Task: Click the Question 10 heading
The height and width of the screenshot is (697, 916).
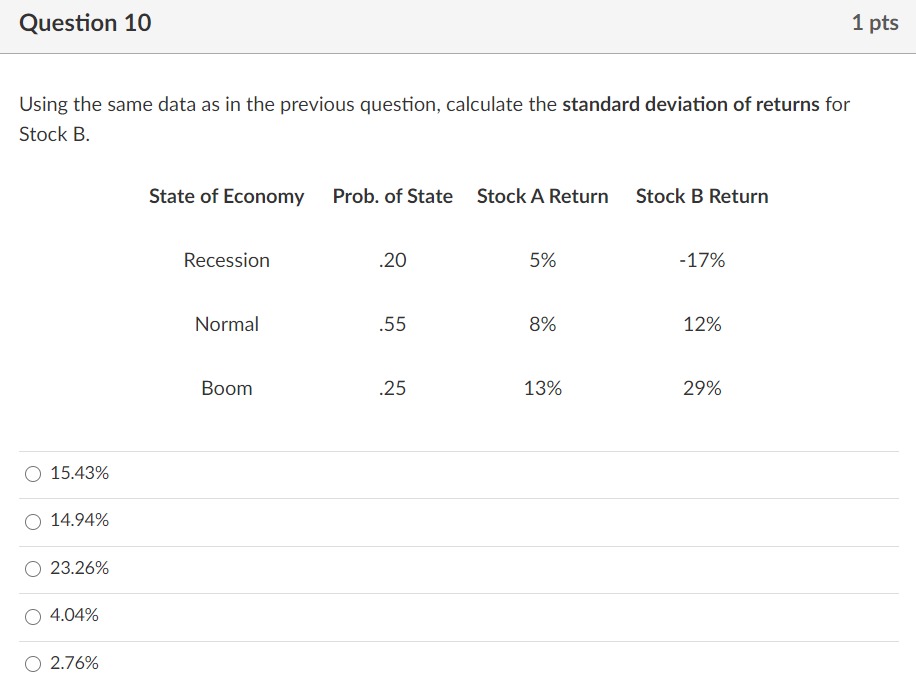Action: [86, 23]
